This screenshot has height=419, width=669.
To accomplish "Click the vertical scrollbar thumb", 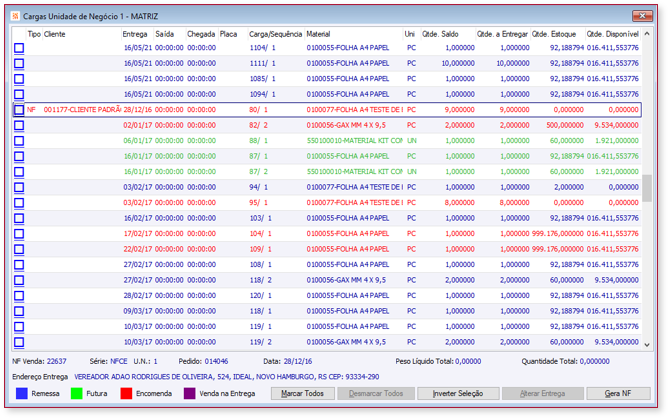I will pos(647,188).
